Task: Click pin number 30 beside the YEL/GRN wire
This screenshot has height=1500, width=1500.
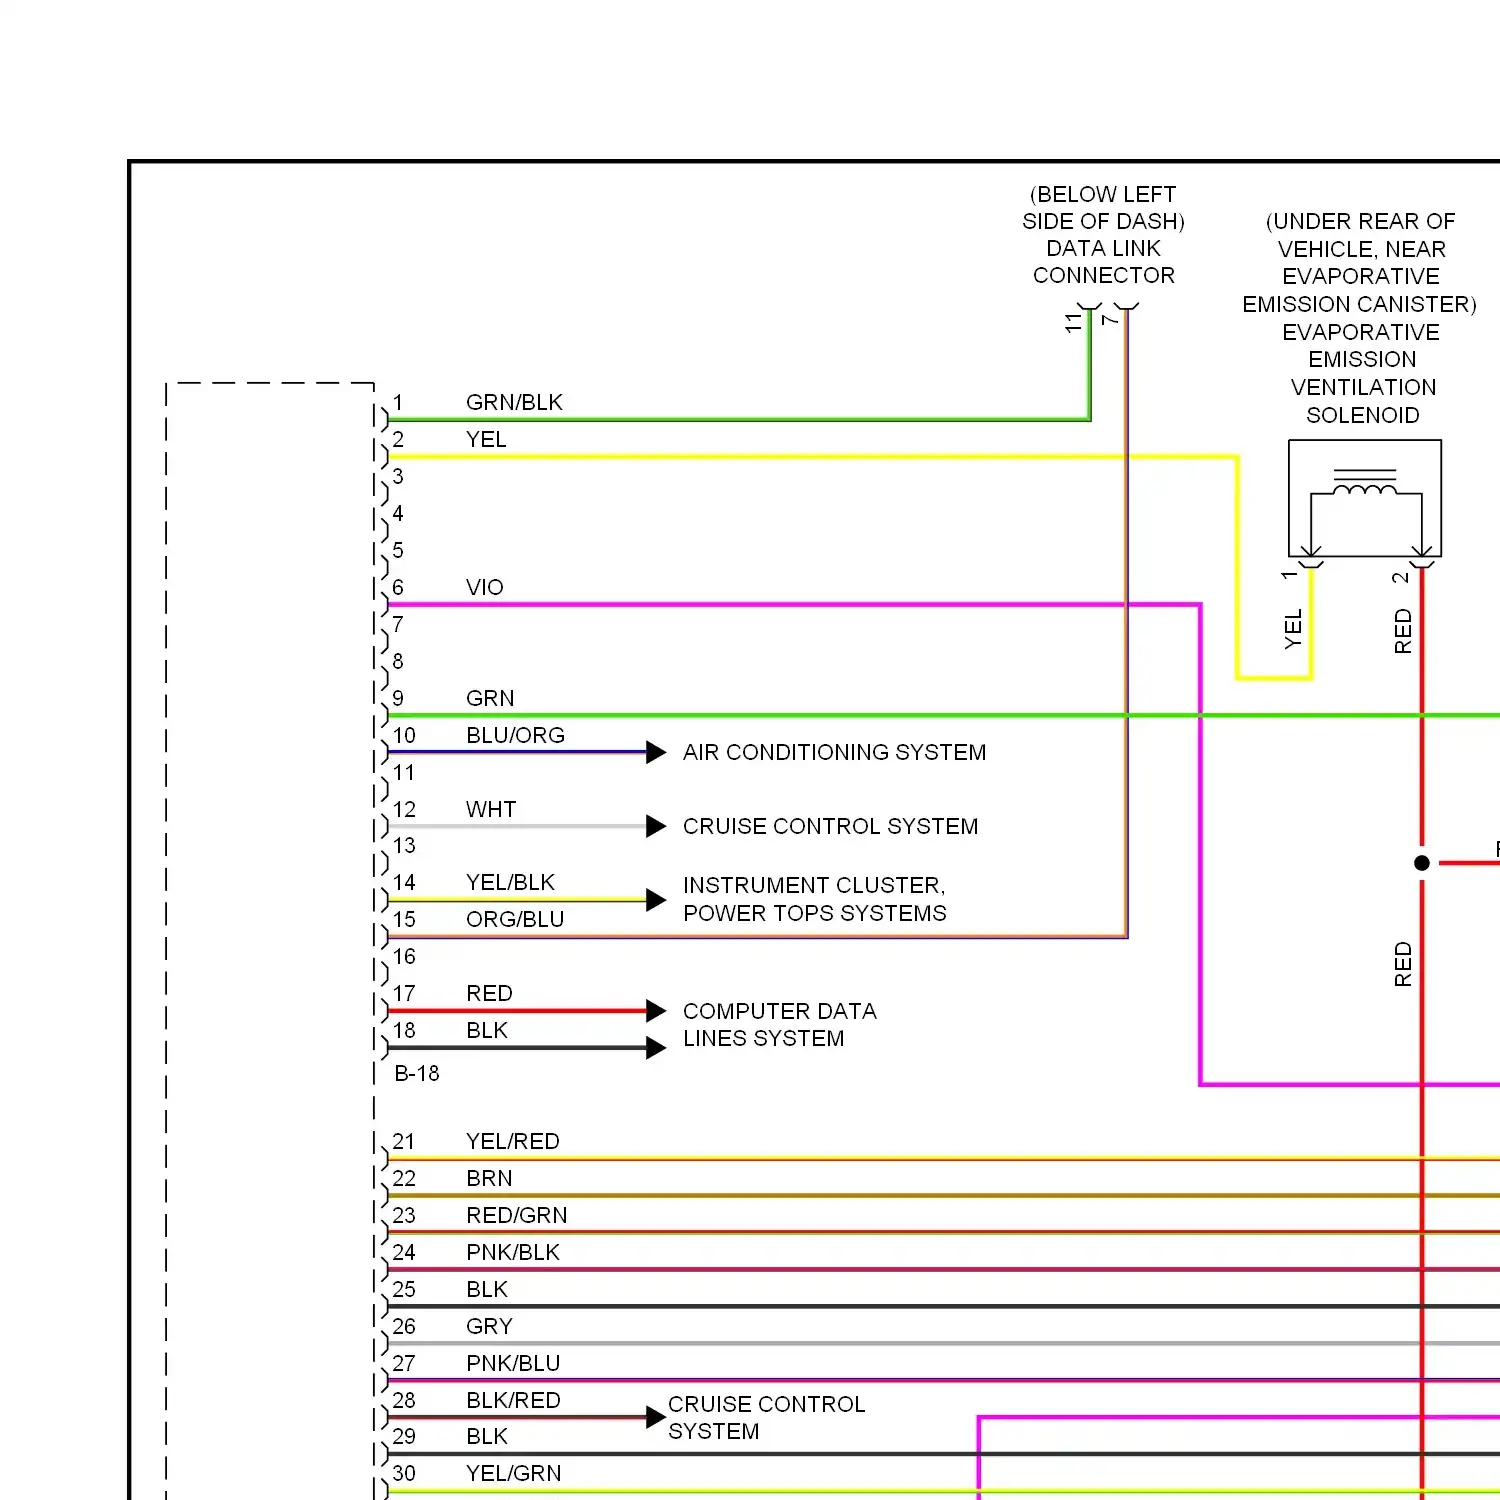Action: click(404, 1473)
